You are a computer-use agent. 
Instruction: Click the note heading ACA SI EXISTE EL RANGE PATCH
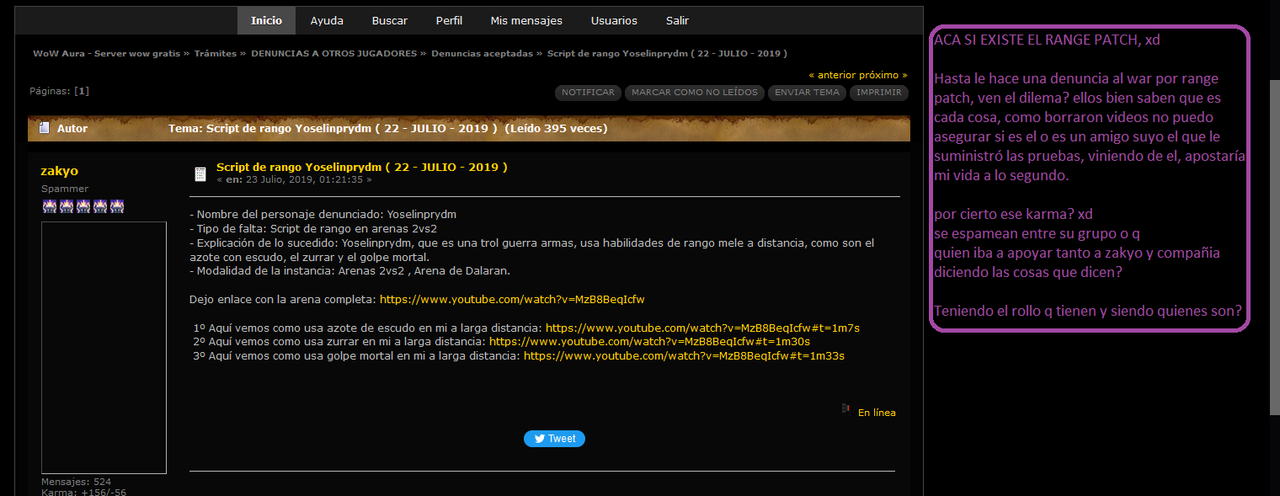point(1048,39)
